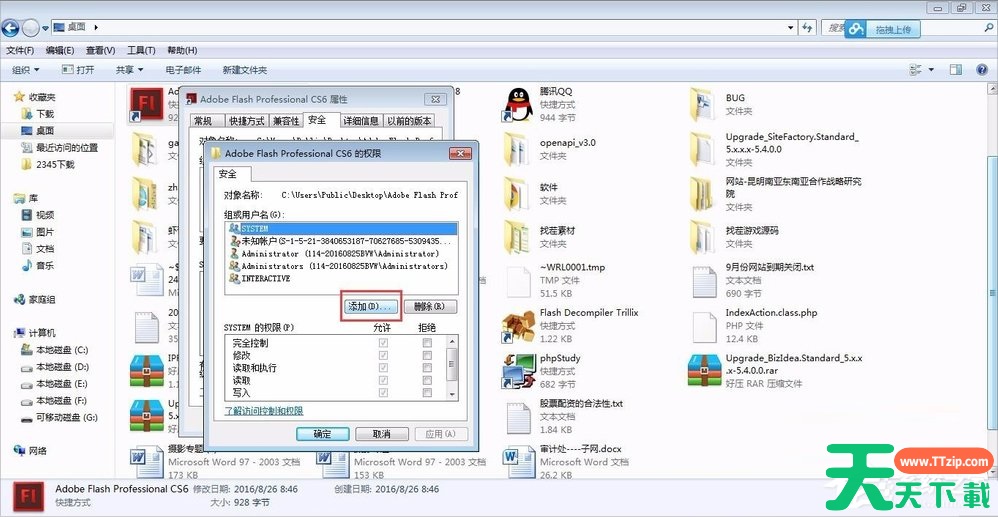Click the permissions list scrollbar up arrow
998x517 pixels.
point(452,341)
